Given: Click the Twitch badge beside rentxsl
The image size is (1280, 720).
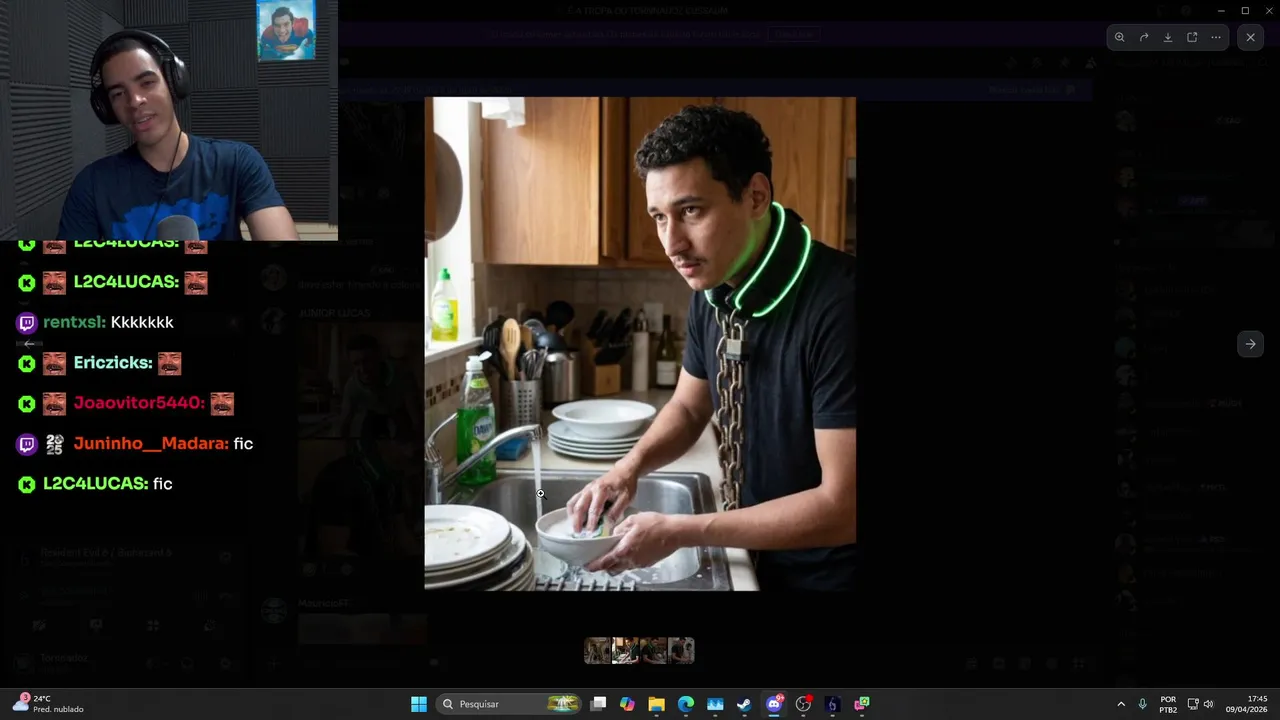Looking at the screenshot, I should pyautogui.click(x=27, y=323).
